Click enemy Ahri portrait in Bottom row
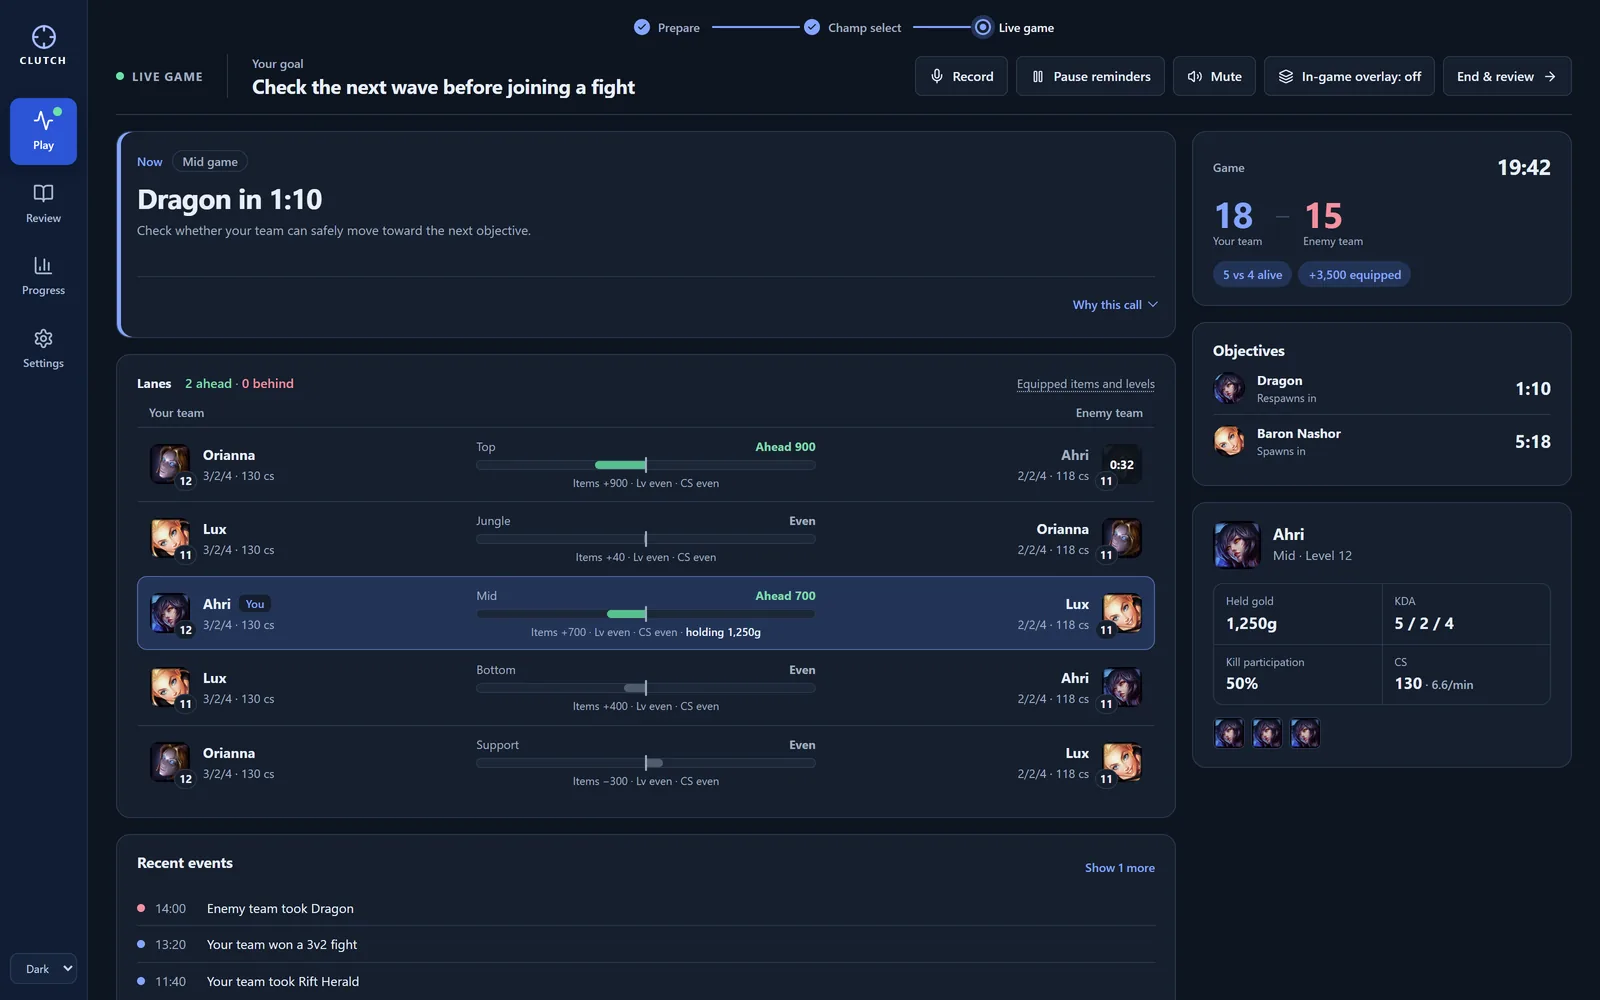Image resolution: width=1600 pixels, height=1000 pixels. 1122,687
